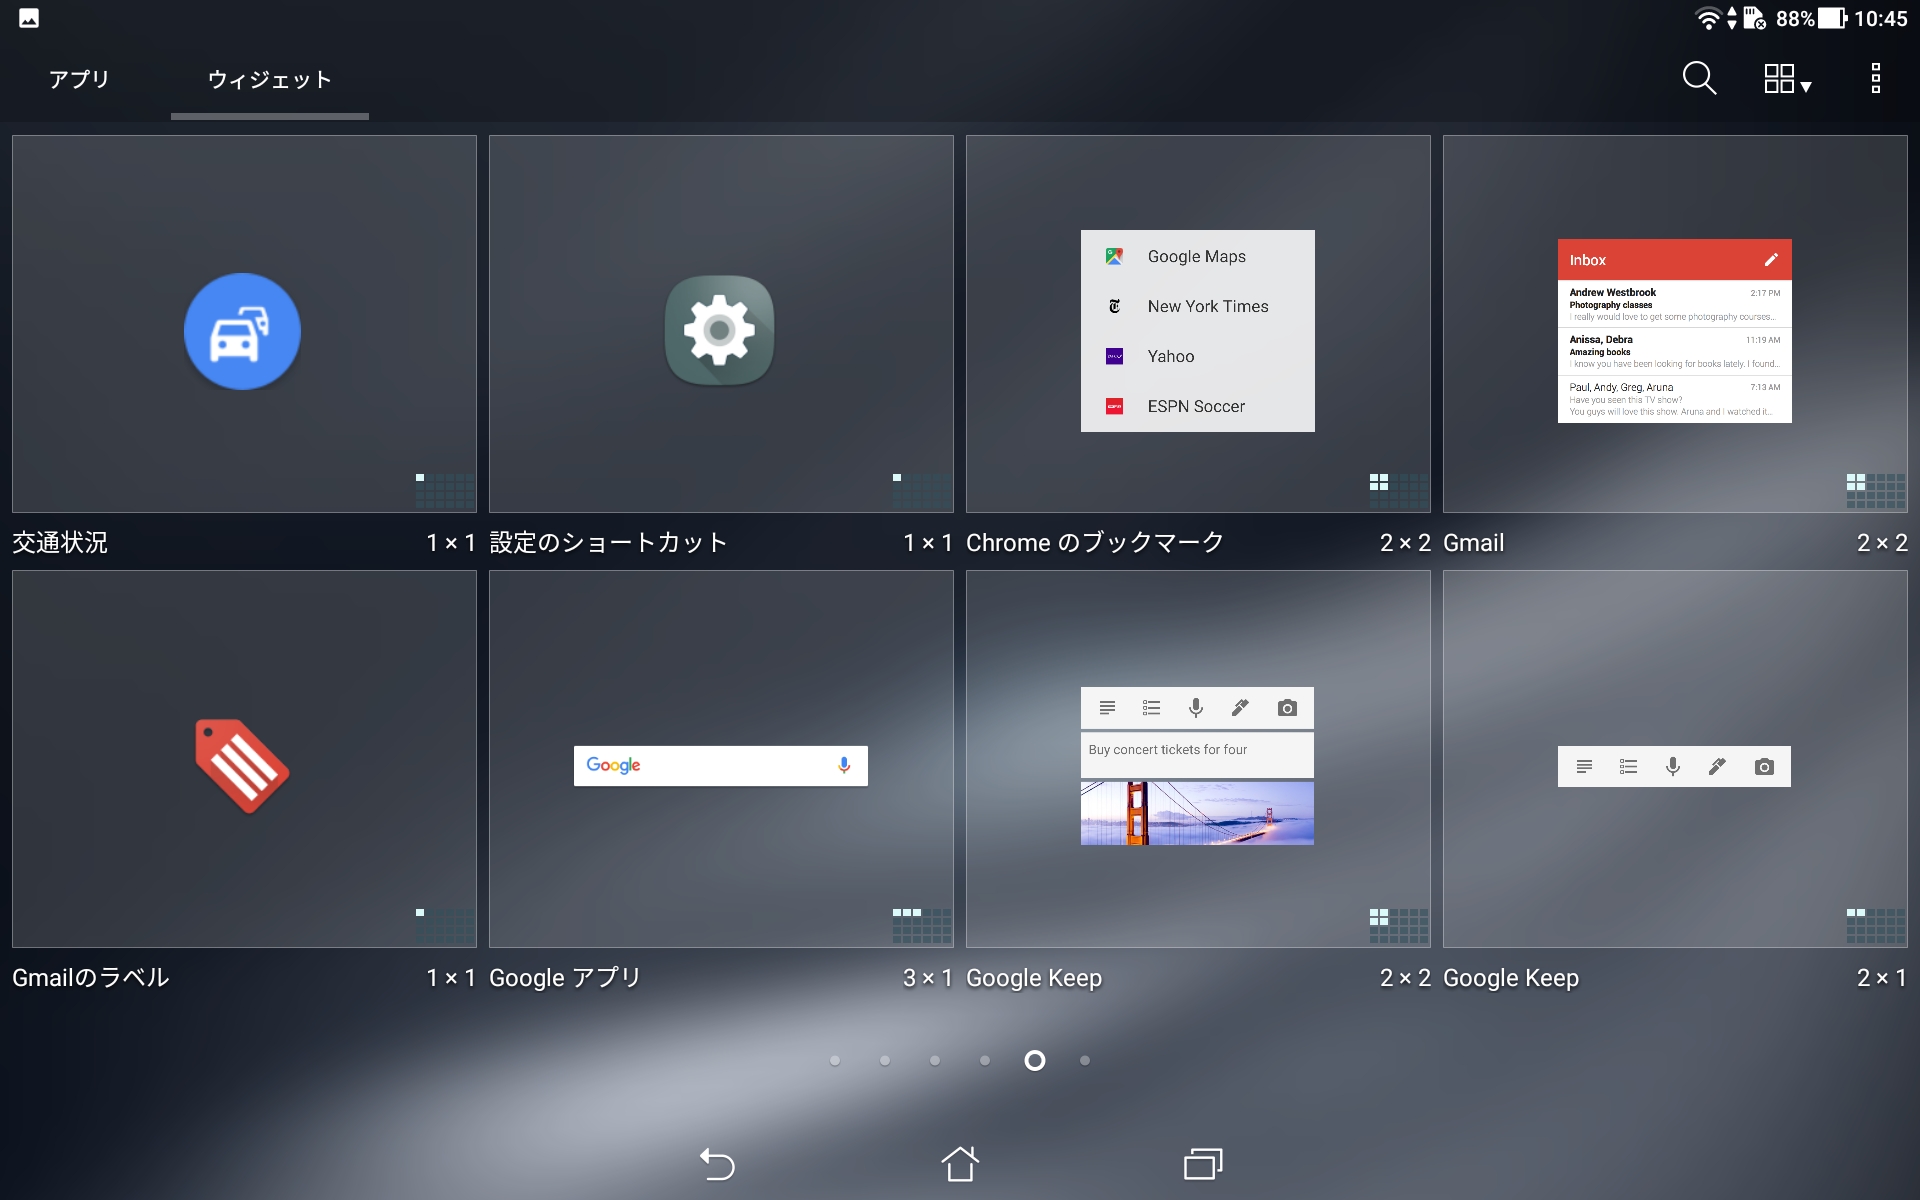
Task: Click the 設定のショートカット label
Action: pyautogui.click(x=608, y=543)
